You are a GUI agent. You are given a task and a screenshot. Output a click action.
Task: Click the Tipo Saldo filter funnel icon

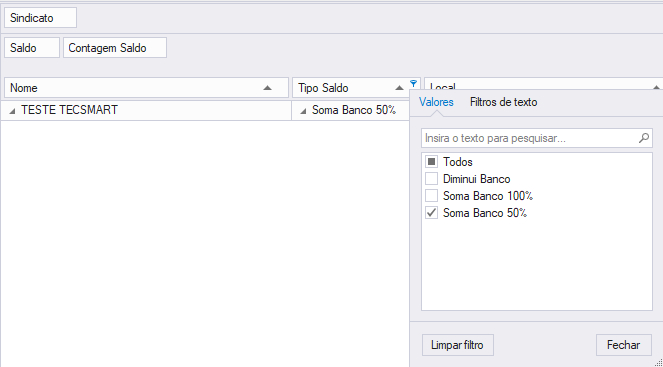point(414,83)
